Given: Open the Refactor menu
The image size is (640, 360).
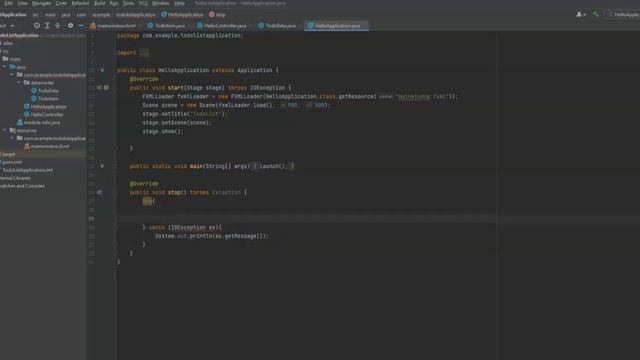Looking at the screenshot, I should click(80, 3).
